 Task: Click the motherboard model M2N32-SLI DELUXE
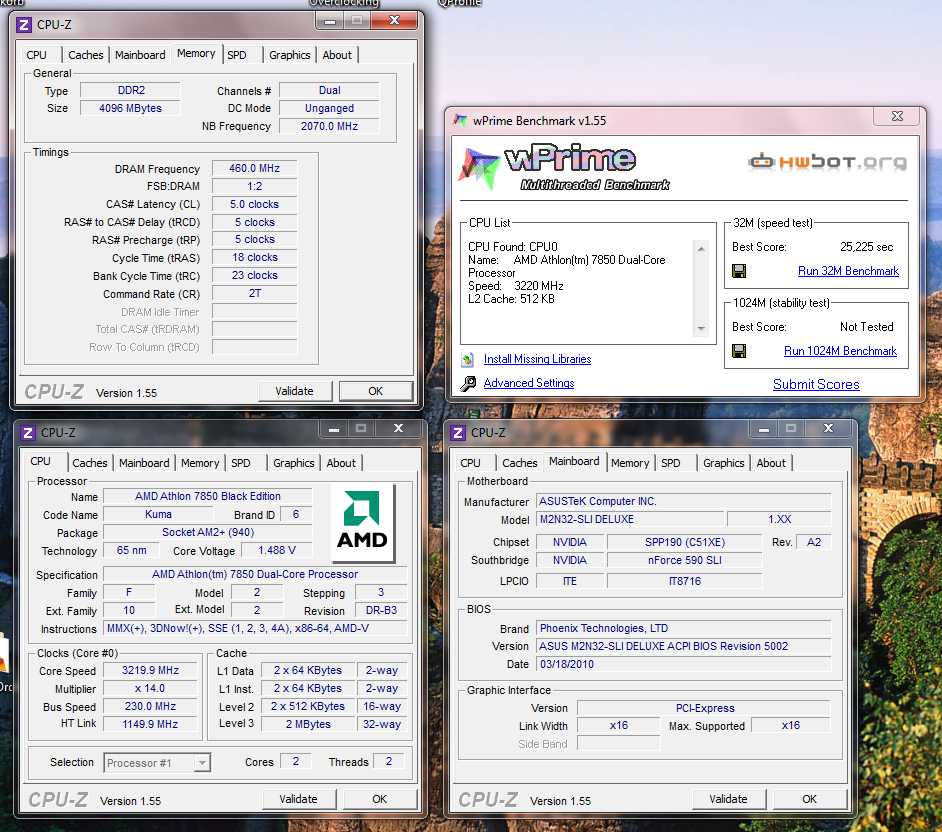tap(630, 519)
